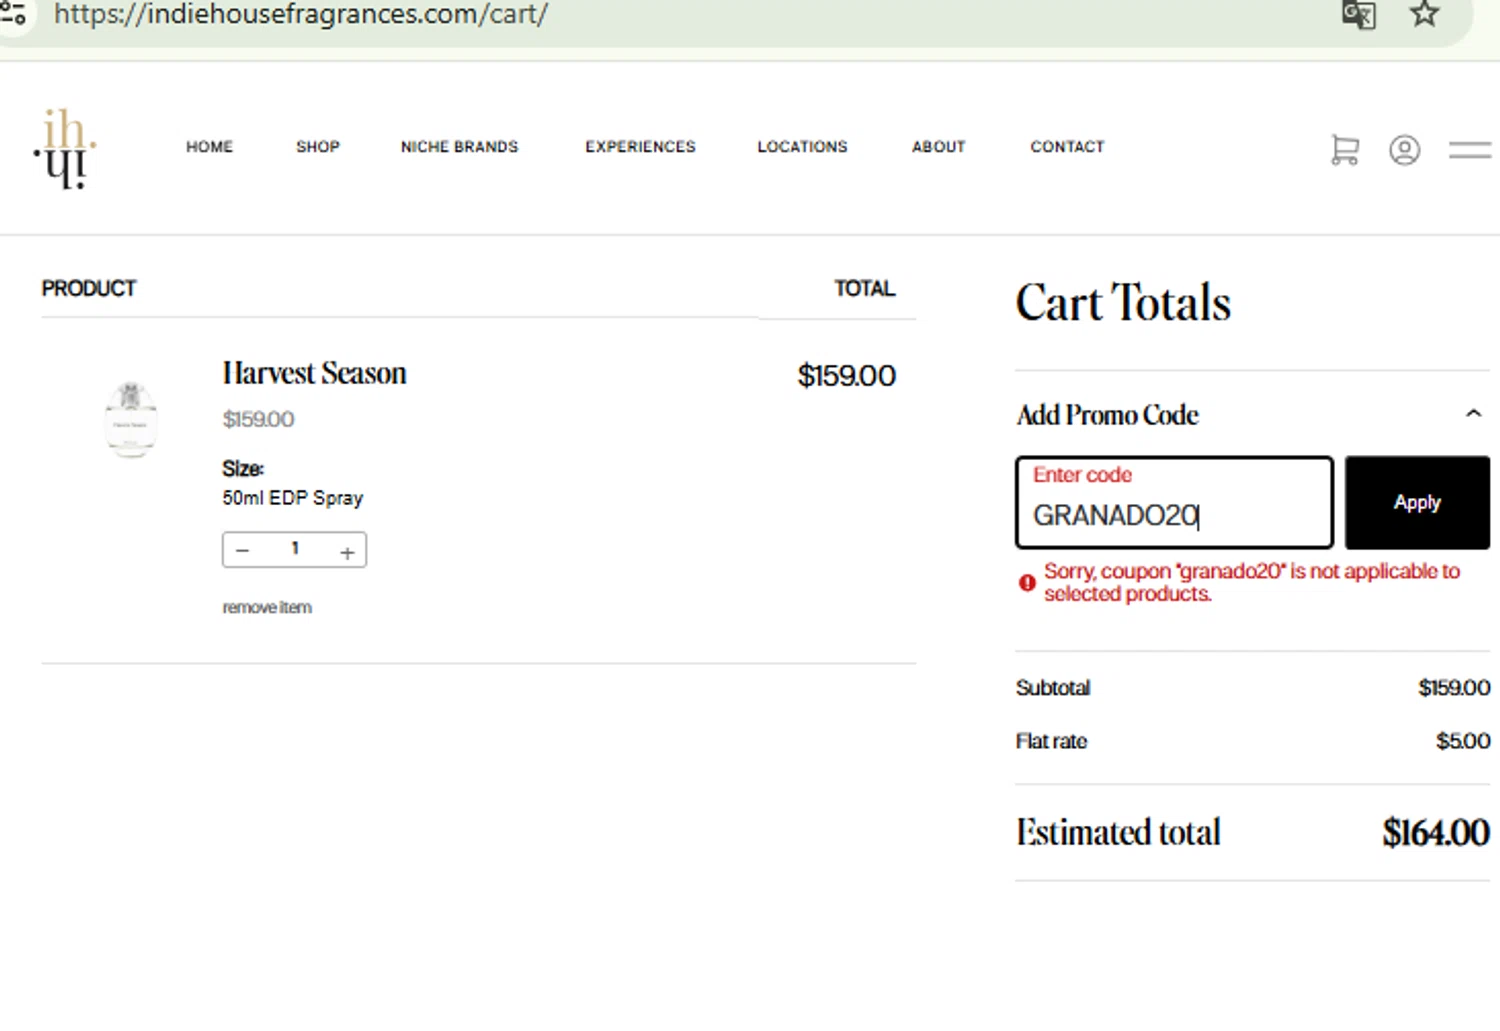
Task: Open the Contact menu item
Action: 1068,147
